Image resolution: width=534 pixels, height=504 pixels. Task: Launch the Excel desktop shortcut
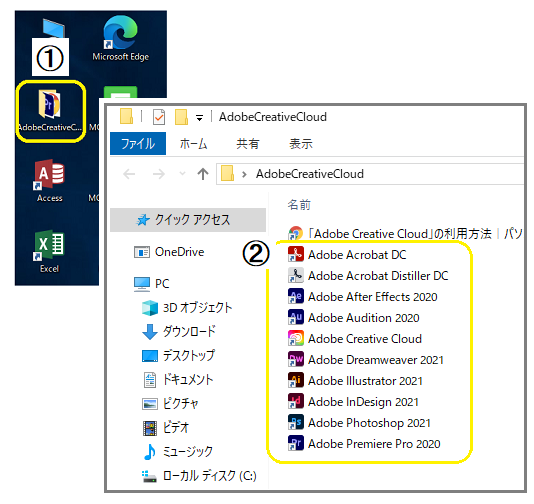click(50, 251)
